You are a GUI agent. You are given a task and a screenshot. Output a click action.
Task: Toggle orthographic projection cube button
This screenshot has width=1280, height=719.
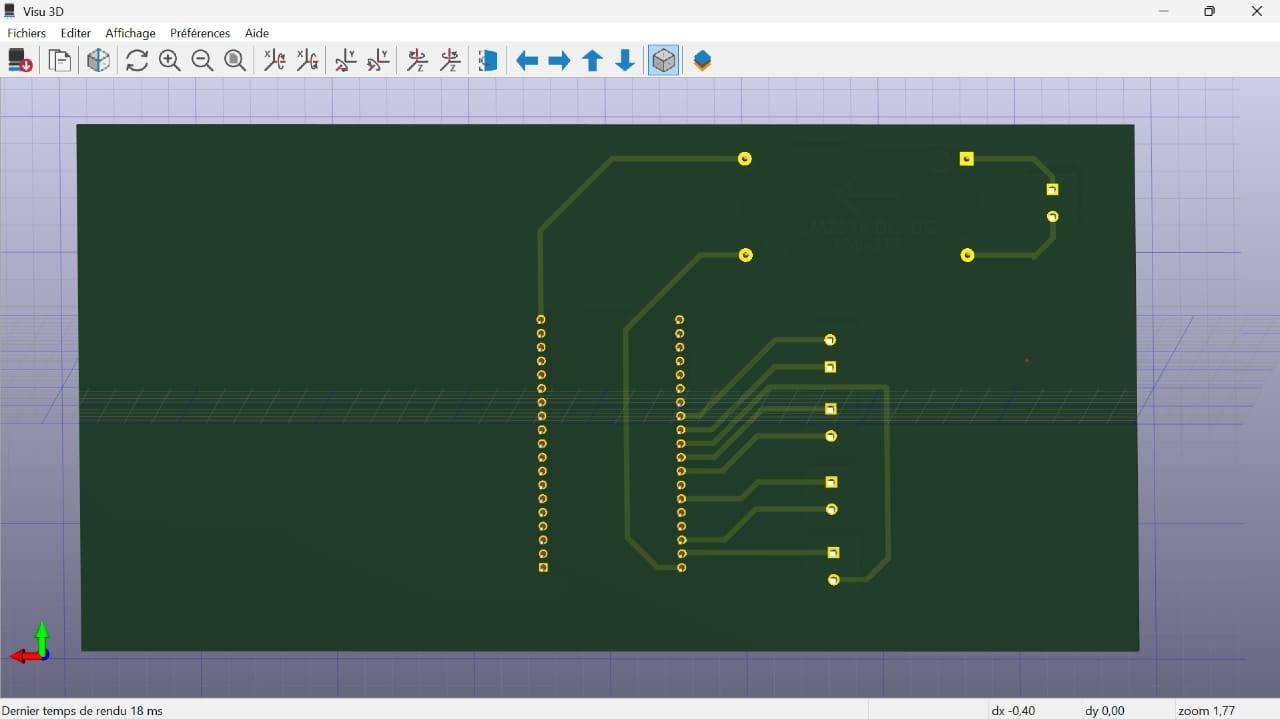pos(663,61)
